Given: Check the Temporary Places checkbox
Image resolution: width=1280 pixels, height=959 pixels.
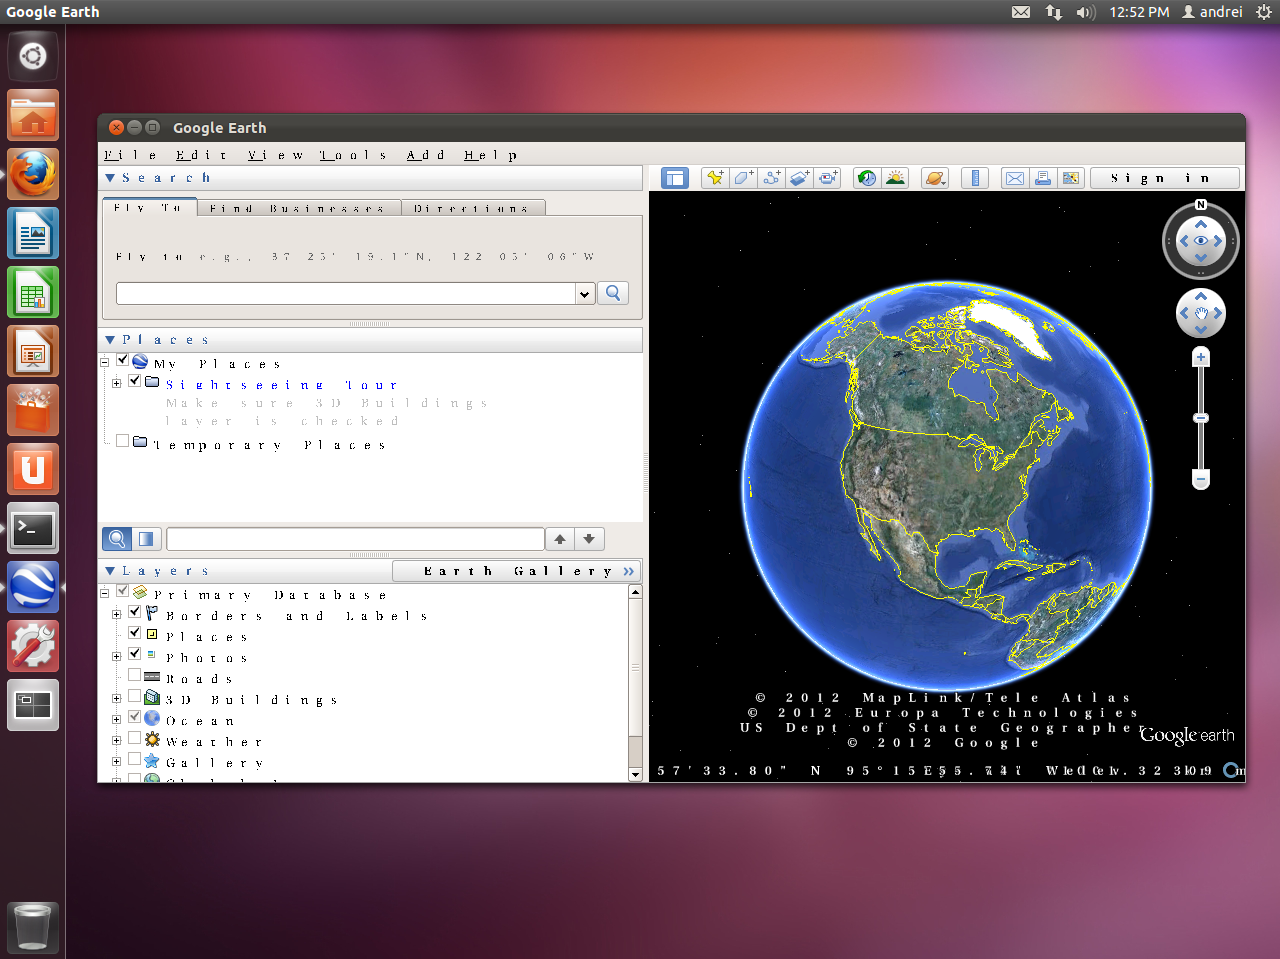Looking at the screenshot, I should pos(123,441).
